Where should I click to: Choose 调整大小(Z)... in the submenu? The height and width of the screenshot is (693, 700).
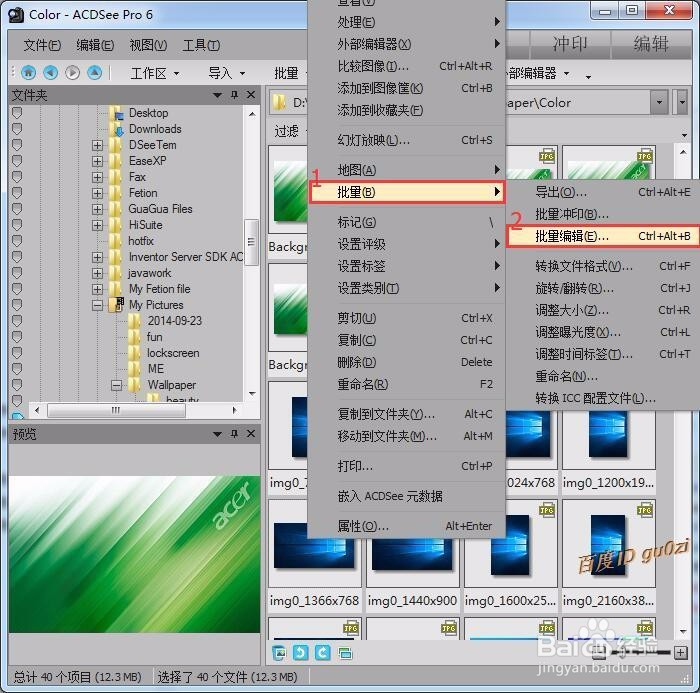tap(604, 310)
